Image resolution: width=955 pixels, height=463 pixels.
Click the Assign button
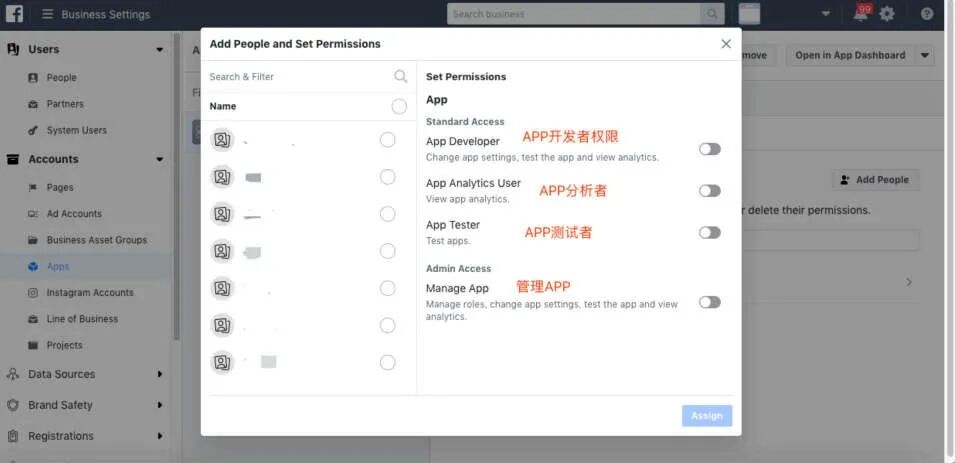pyautogui.click(x=707, y=415)
